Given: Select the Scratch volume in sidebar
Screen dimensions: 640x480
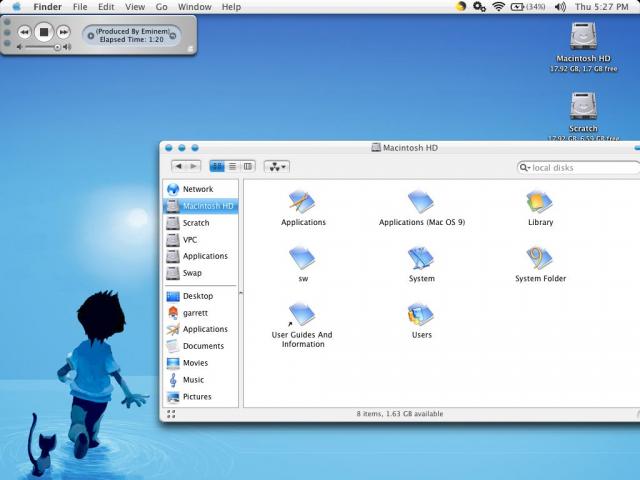Looking at the screenshot, I should [x=200, y=223].
